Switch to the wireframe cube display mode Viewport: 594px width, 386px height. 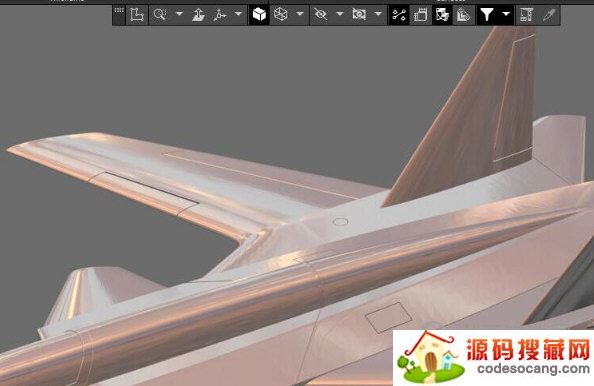pyautogui.click(x=281, y=15)
